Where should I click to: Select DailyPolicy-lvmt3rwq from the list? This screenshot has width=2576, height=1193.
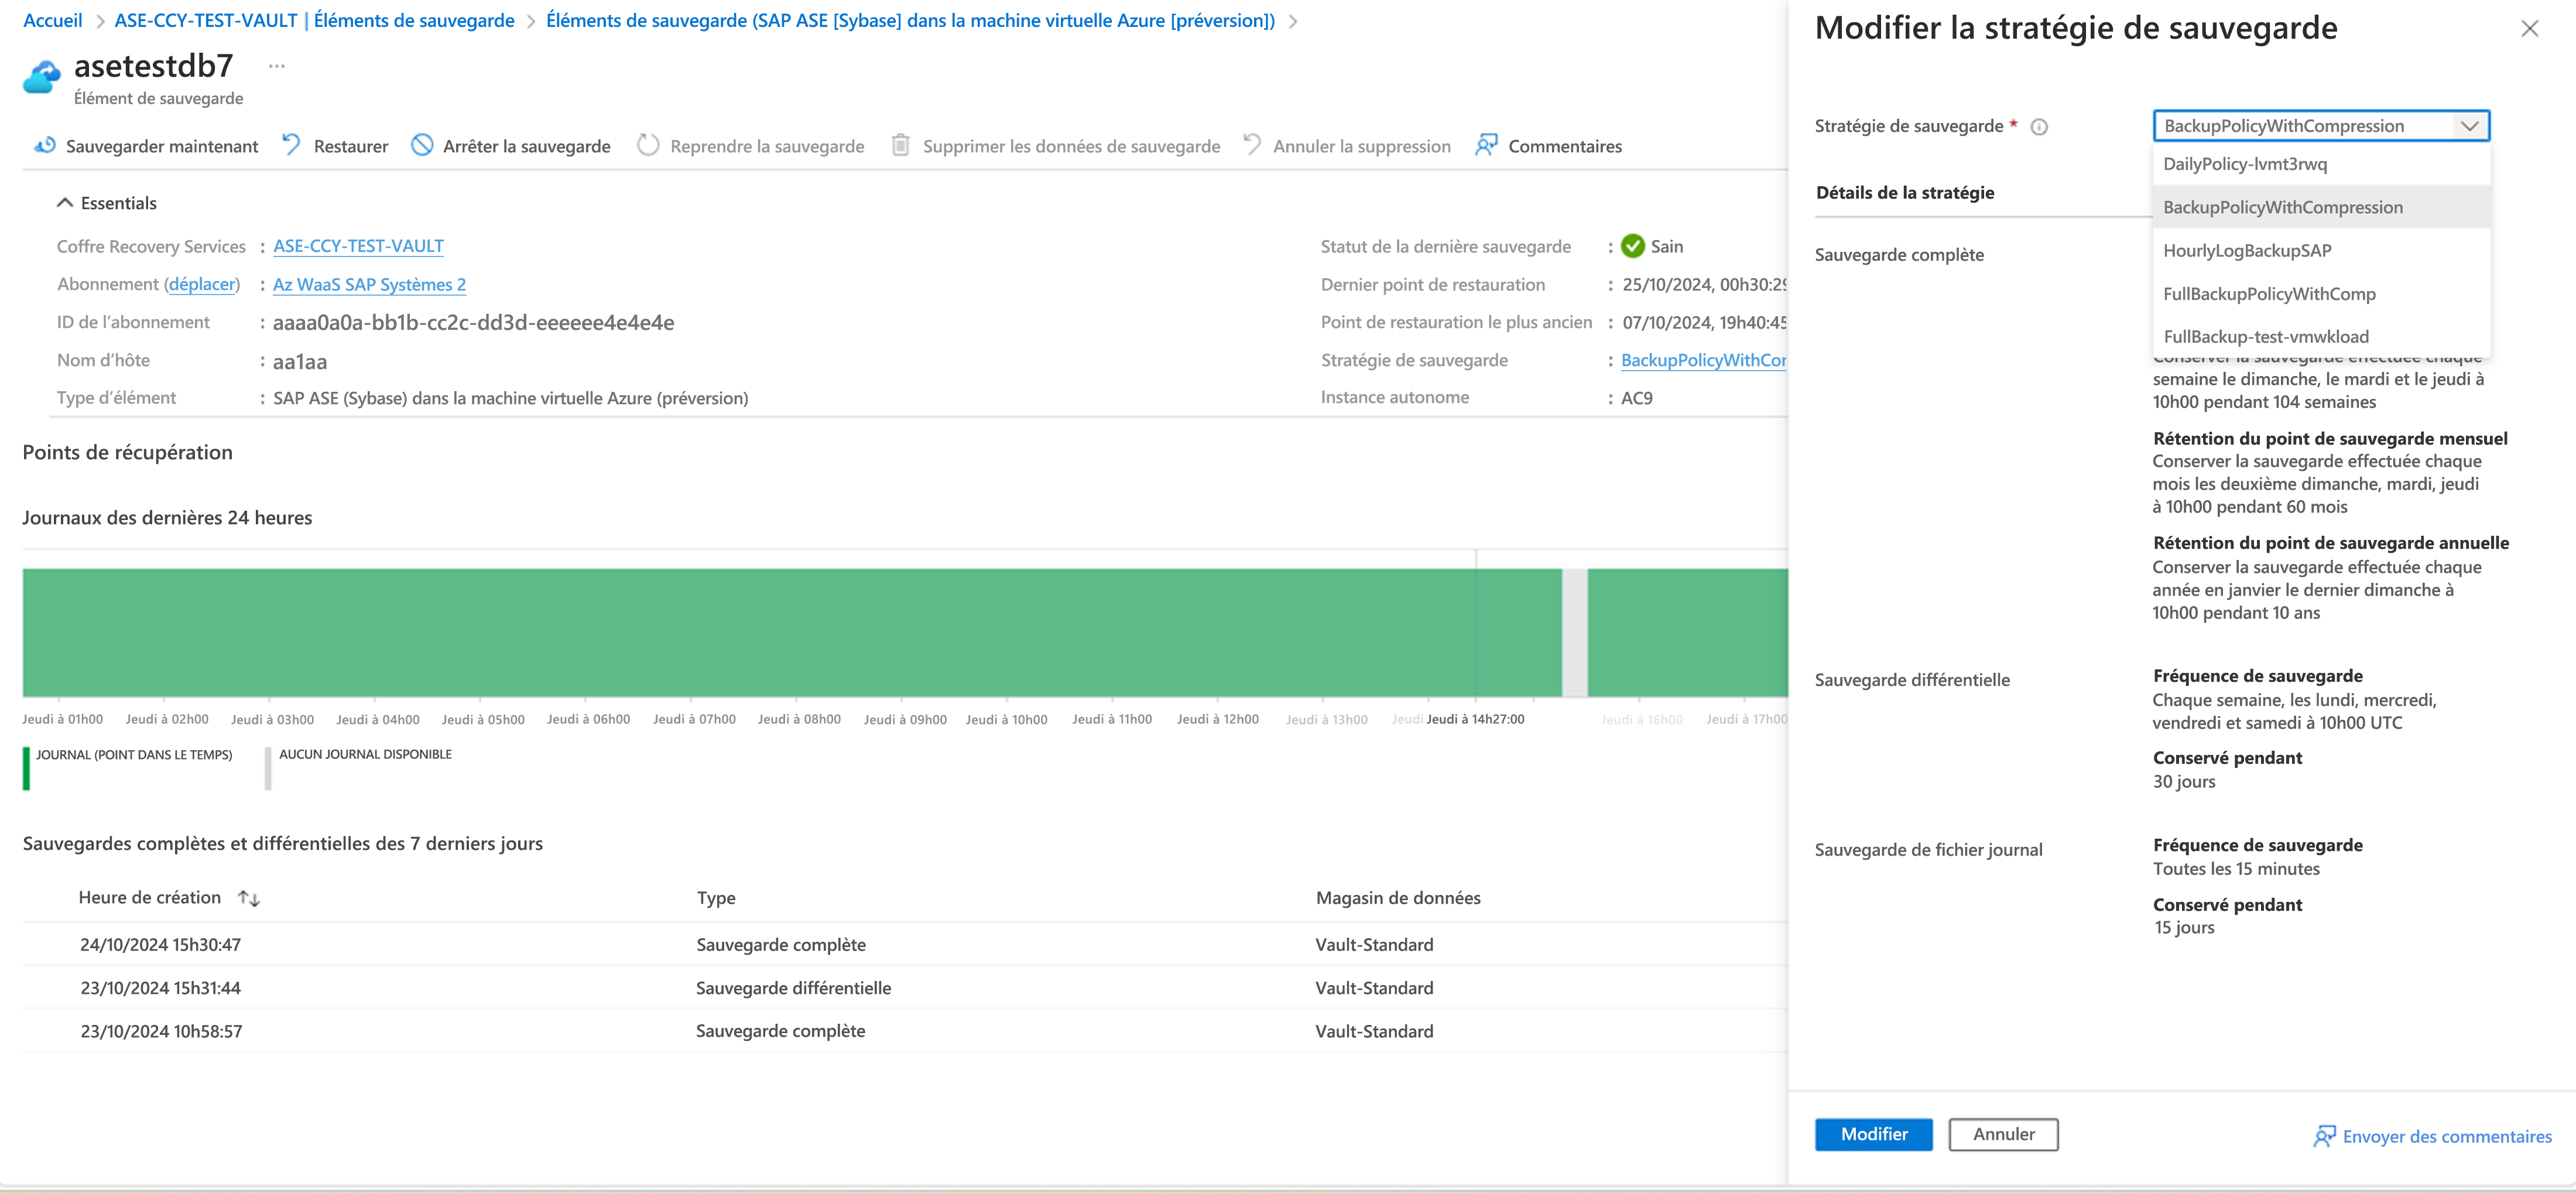(x=2245, y=164)
